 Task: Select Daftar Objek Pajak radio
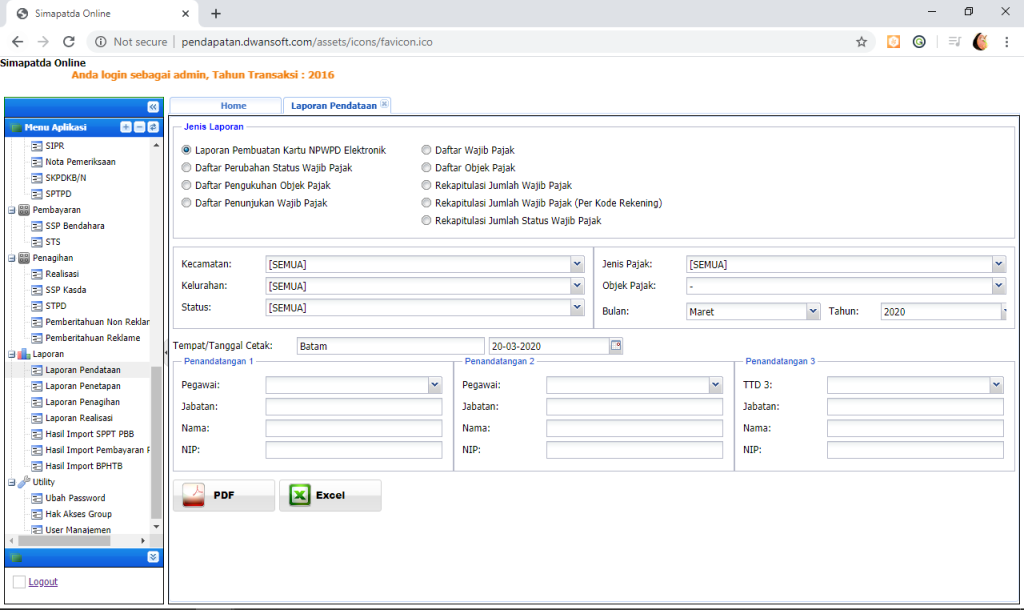pos(426,168)
